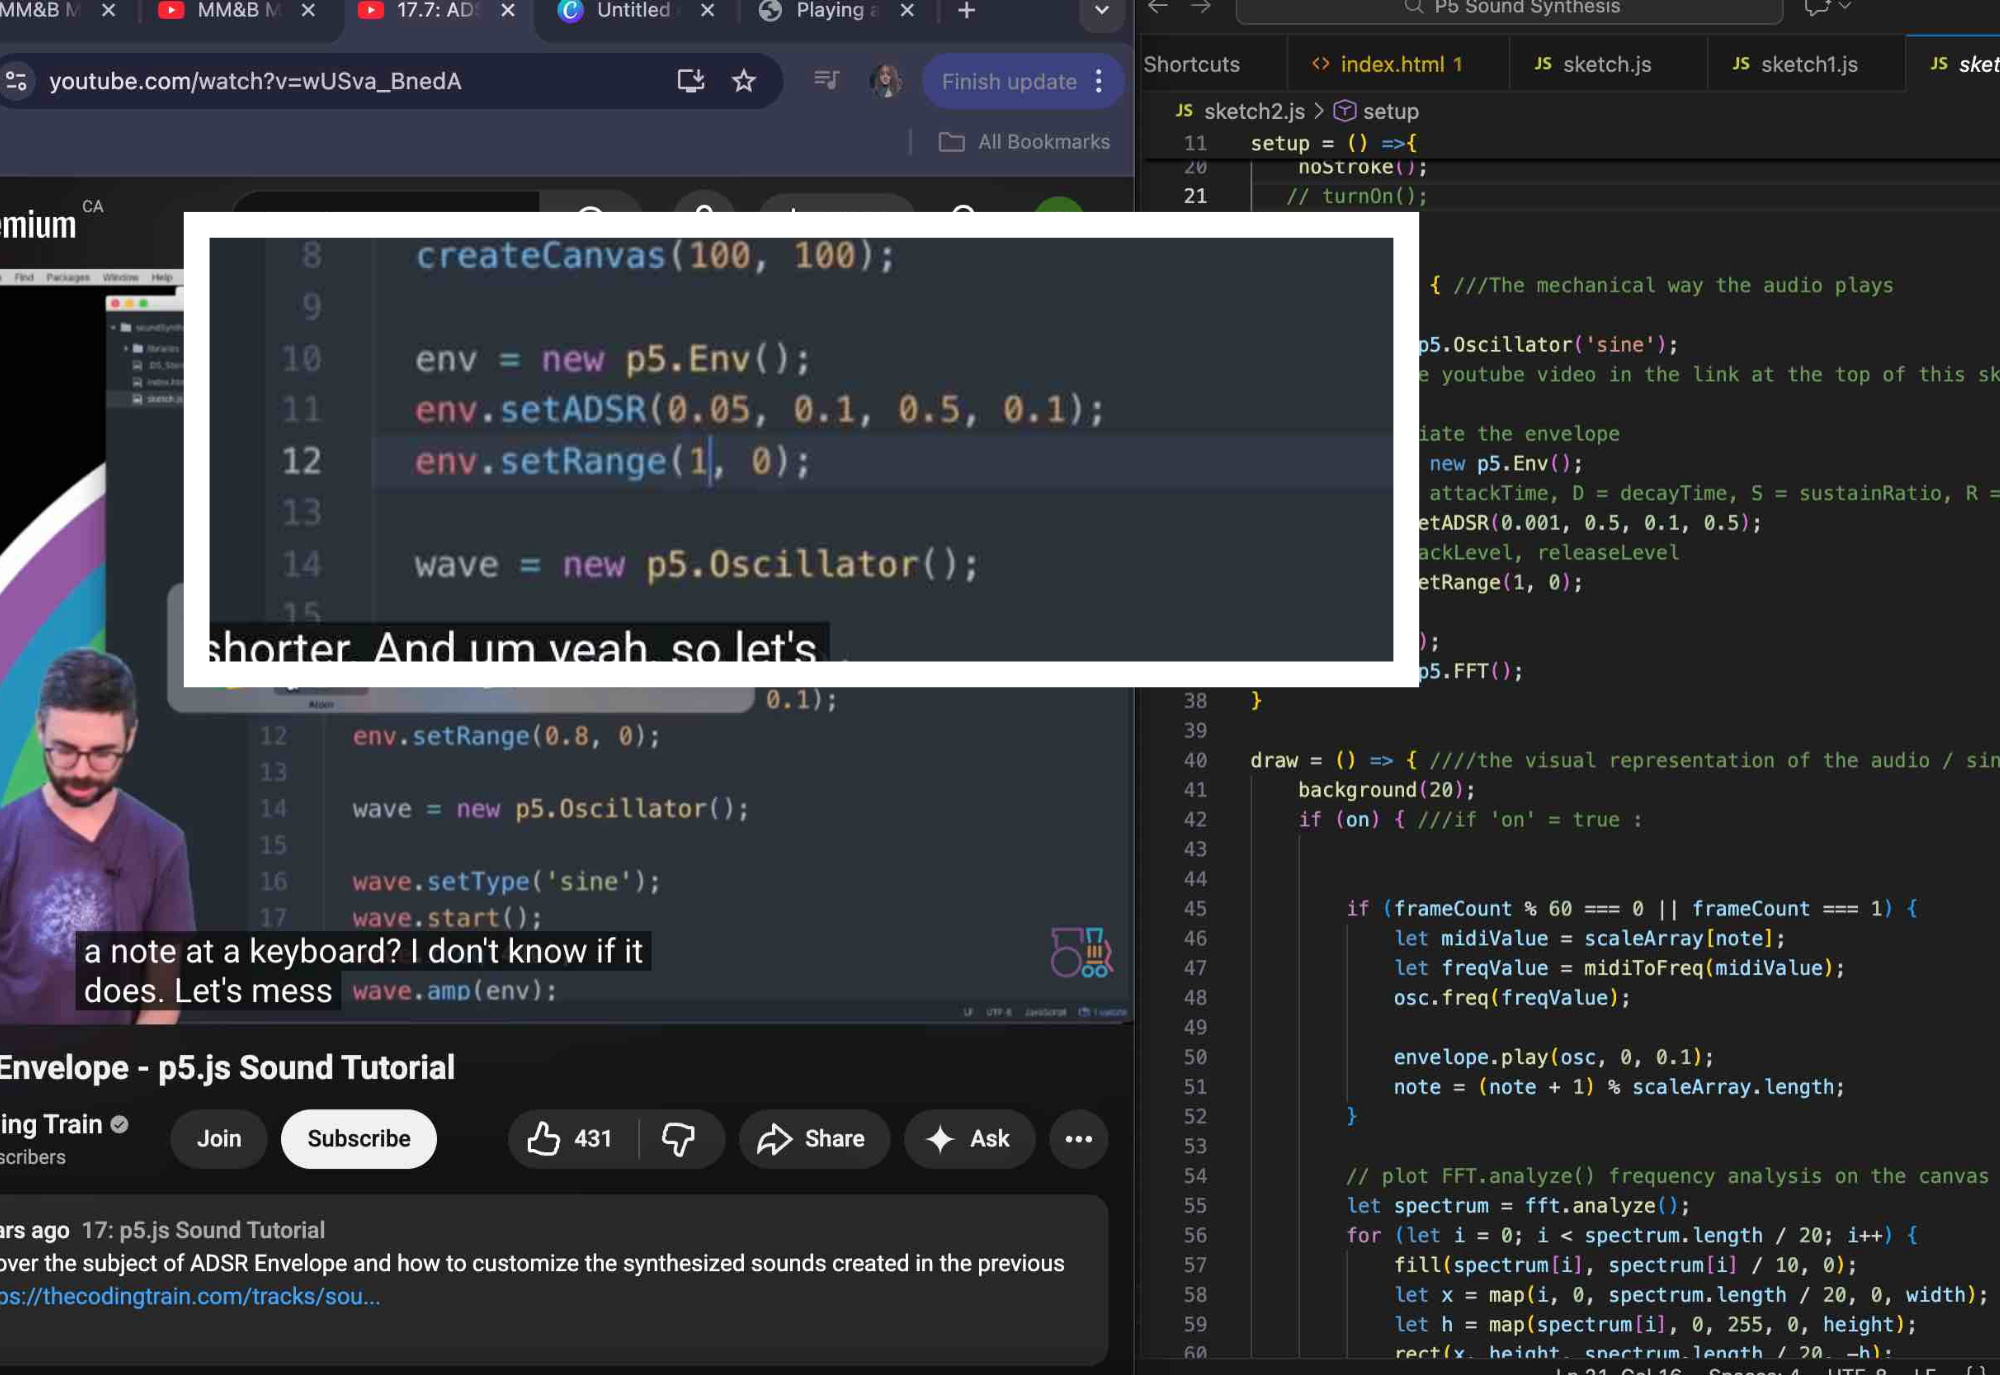Click the Share button
This screenshot has height=1375, width=2000.
[813, 1138]
